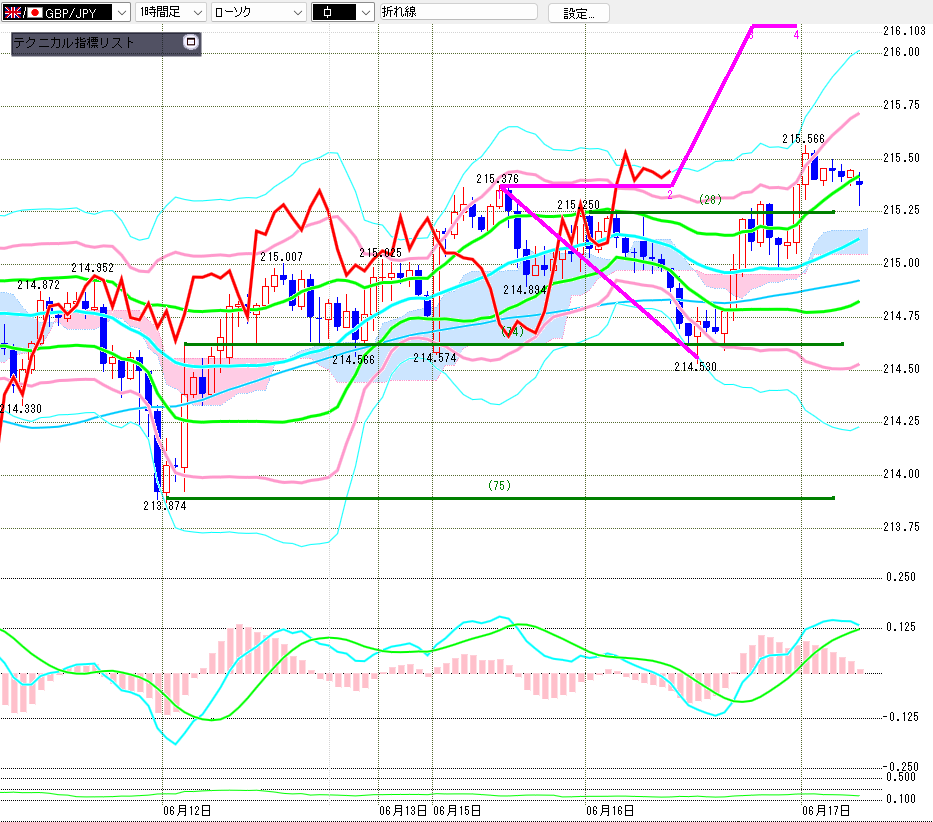Click the 213.874 lowest price label

(165, 506)
